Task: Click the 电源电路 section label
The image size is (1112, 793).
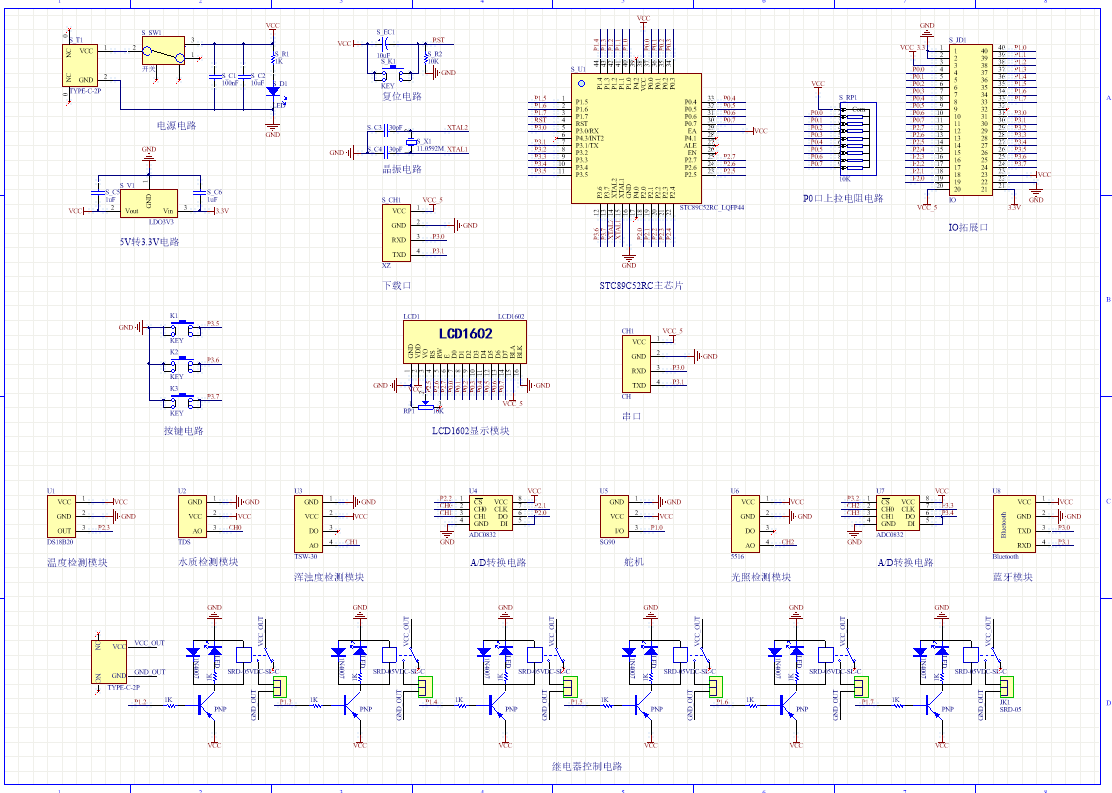Action: [176, 126]
